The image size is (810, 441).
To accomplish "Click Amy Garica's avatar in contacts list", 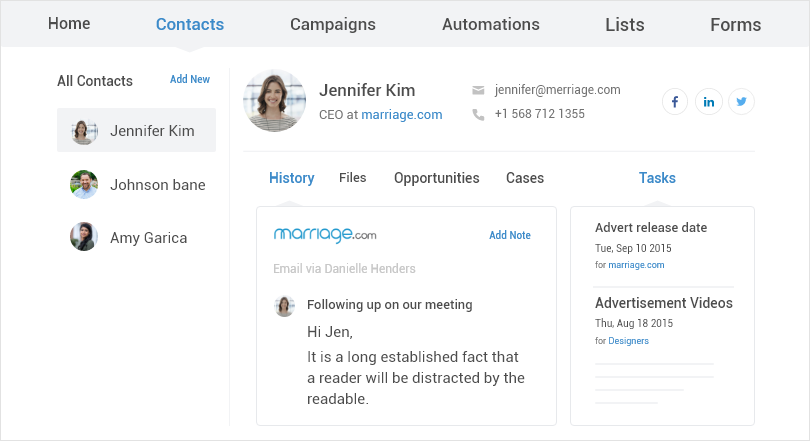I will coord(84,237).
